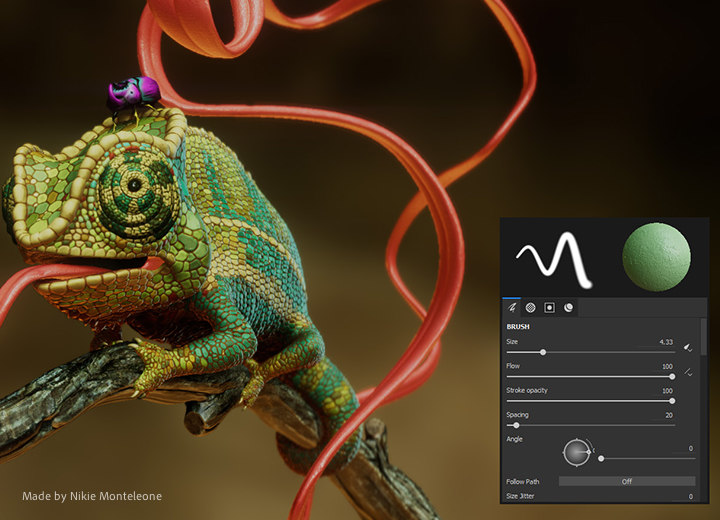The height and width of the screenshot is (520, 720).
Task: Click the Angle dial control
Action: point(577,452)
